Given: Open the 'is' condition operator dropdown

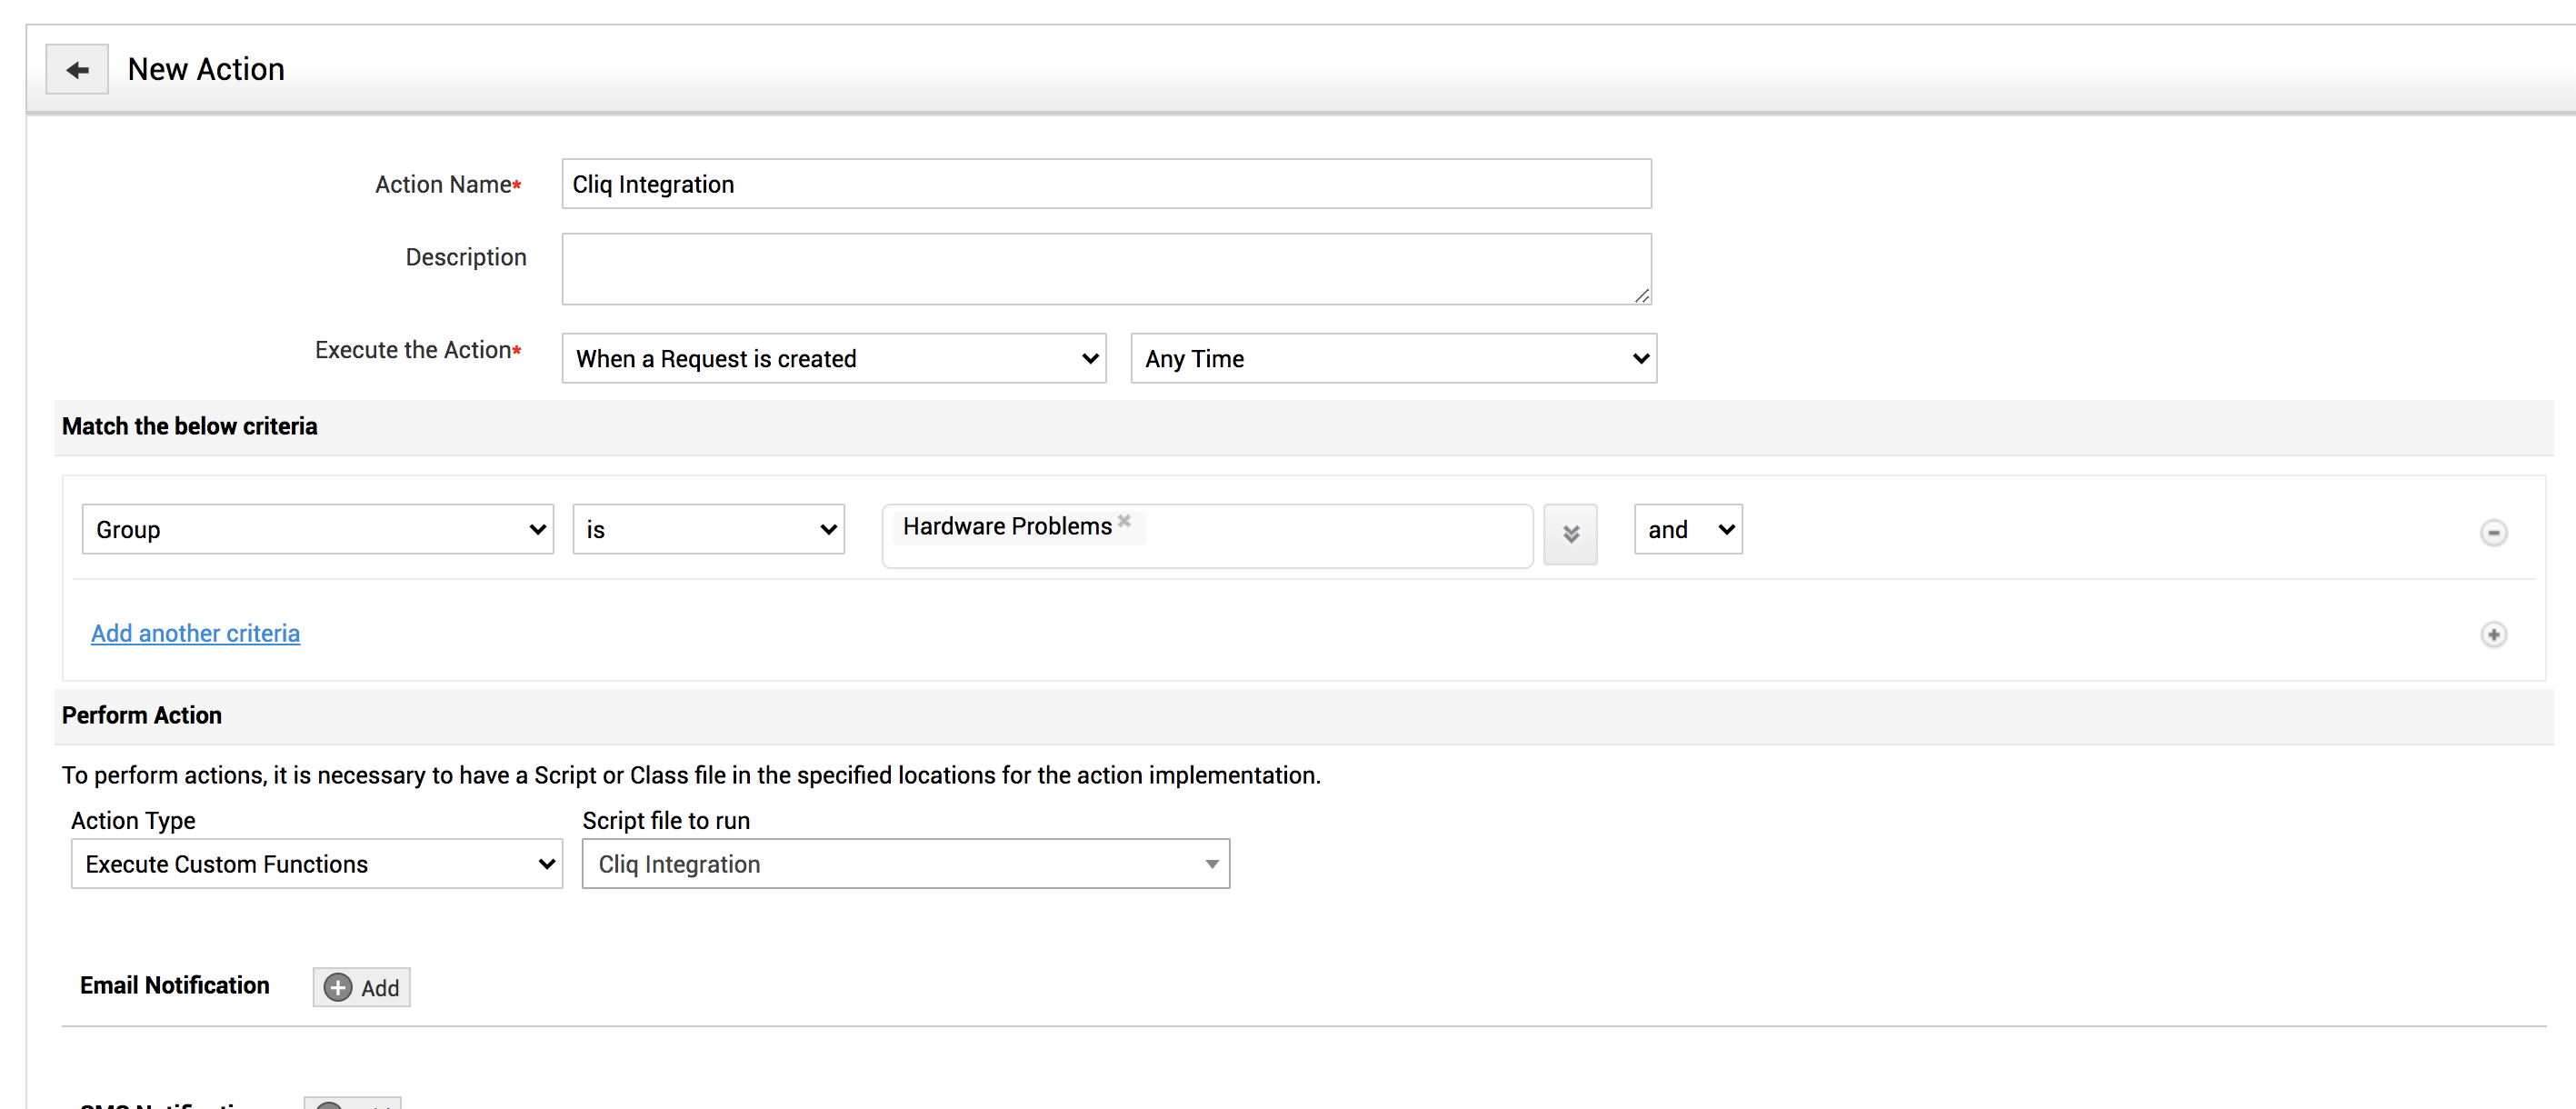Looking at the screenshot, I should coord(708,530).
